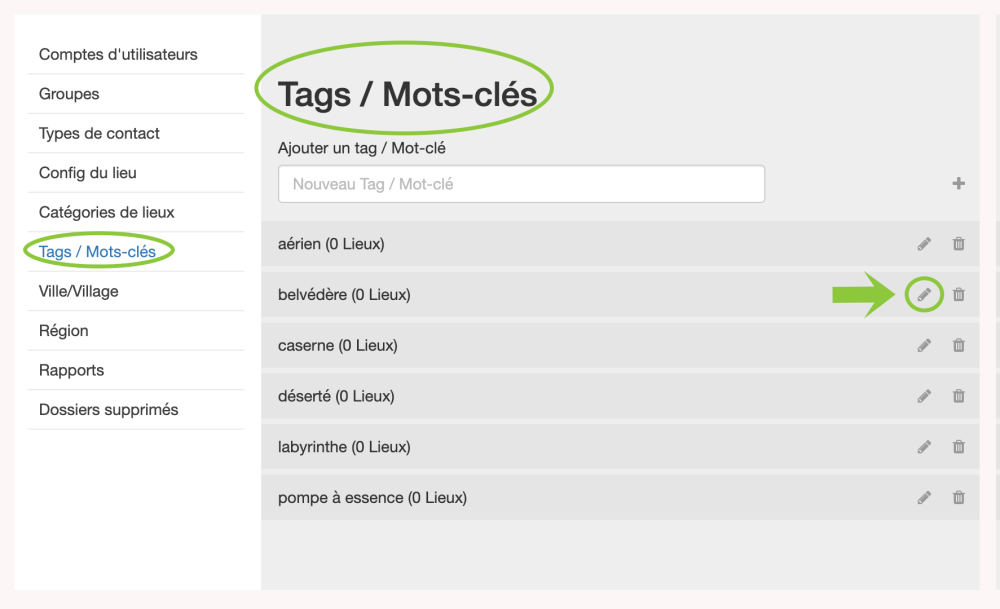Delete the pompe à essence tag
Image resolution: width=1000 pixels, height=609 pixels.
(958, 497)
